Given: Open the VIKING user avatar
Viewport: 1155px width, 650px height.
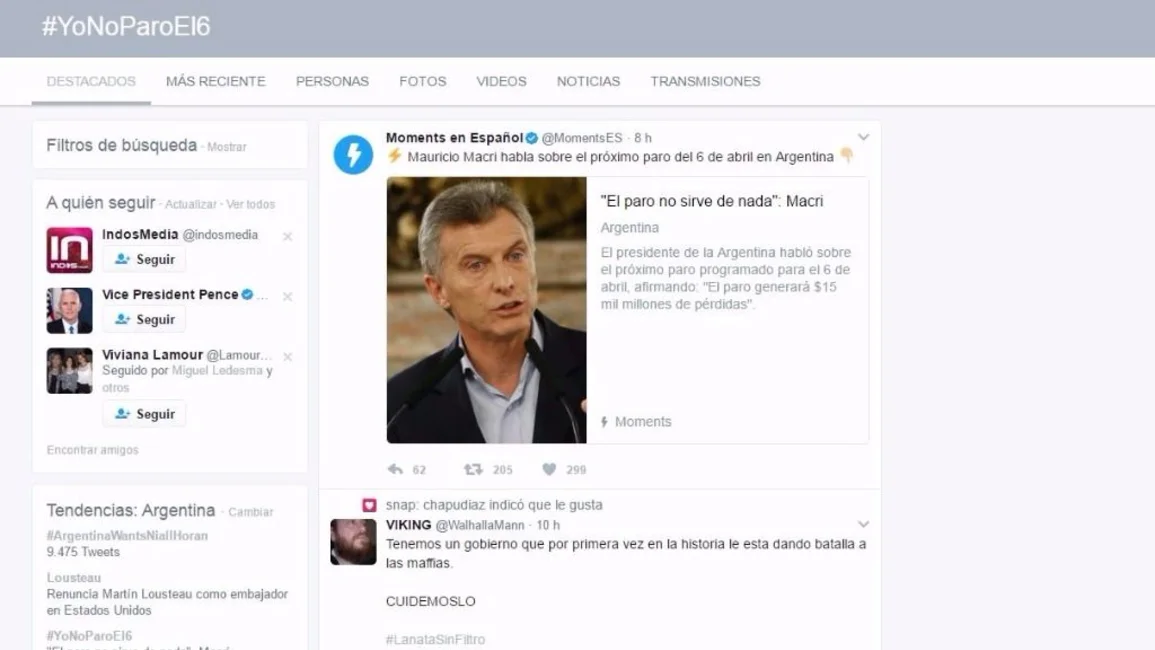Looking at the screenshot, I should [353, 542].
